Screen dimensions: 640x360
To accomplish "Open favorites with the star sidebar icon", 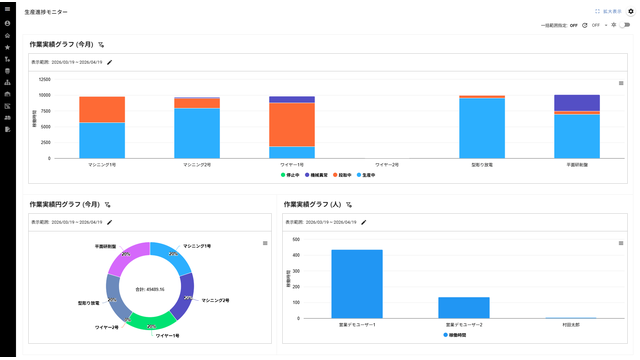I will pos(7,47).
